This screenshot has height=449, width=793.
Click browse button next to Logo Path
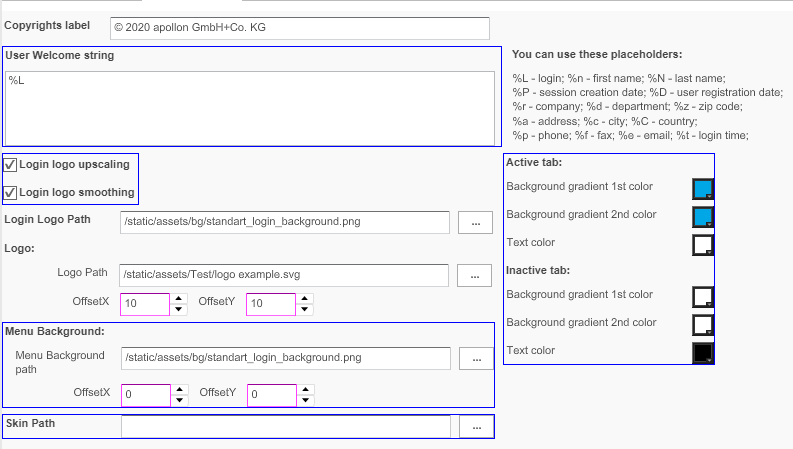(475, 274)
